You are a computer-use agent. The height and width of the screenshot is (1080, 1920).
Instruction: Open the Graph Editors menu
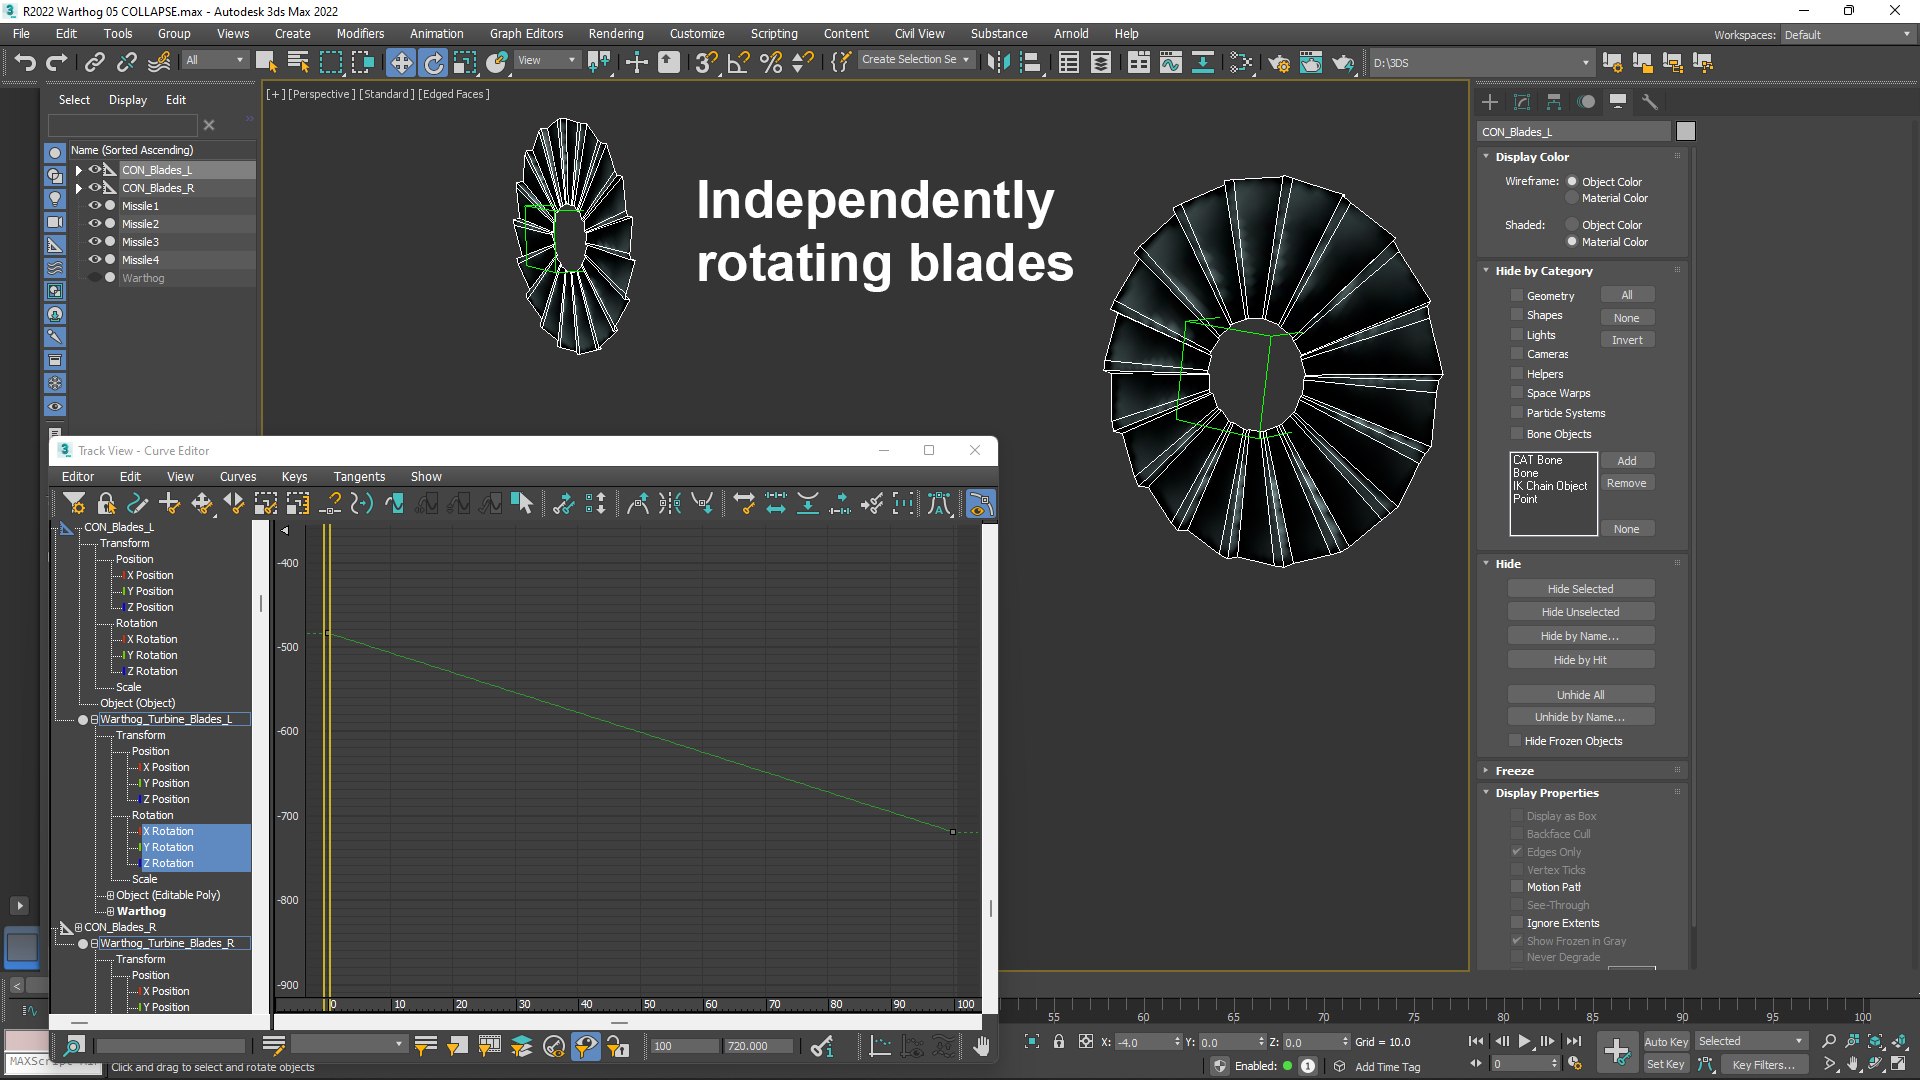[526, 34]
